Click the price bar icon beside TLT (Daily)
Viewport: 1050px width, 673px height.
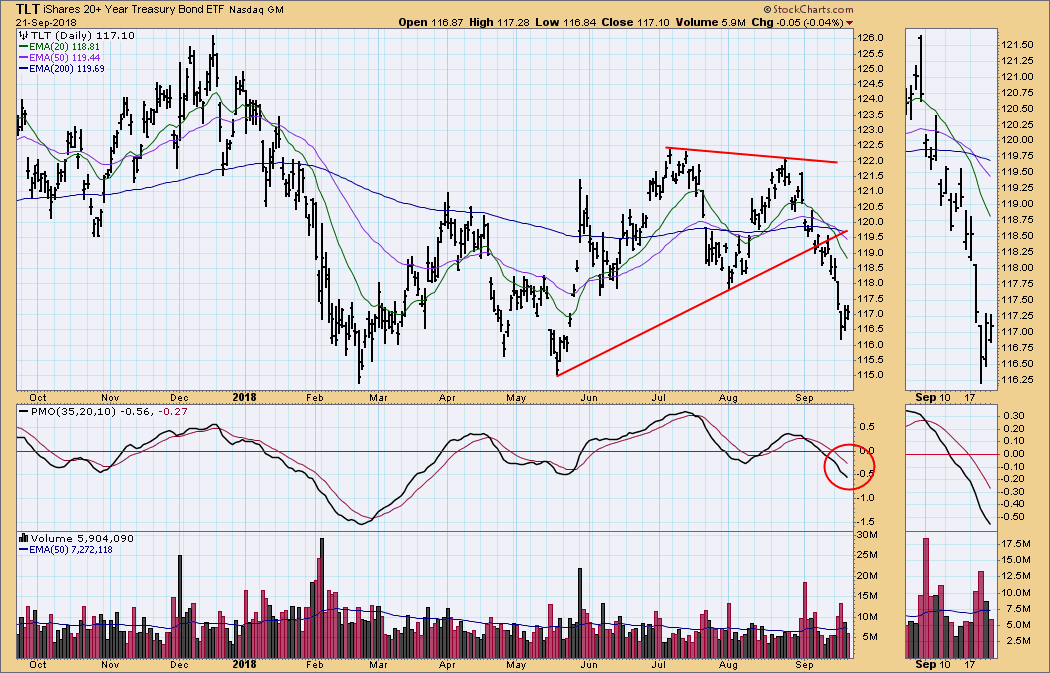[x=24, y=35]
